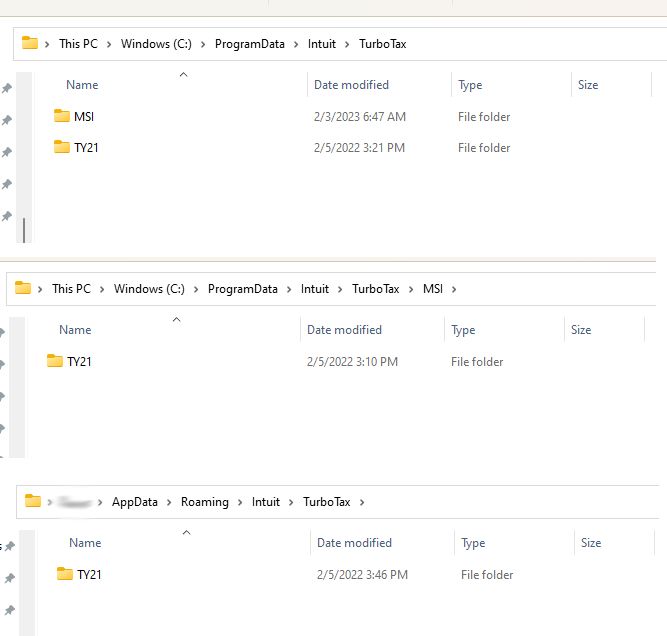Go to ProgramData in MSI window breadcrumb
Viewport: 667px width, 636px height.
242,289
